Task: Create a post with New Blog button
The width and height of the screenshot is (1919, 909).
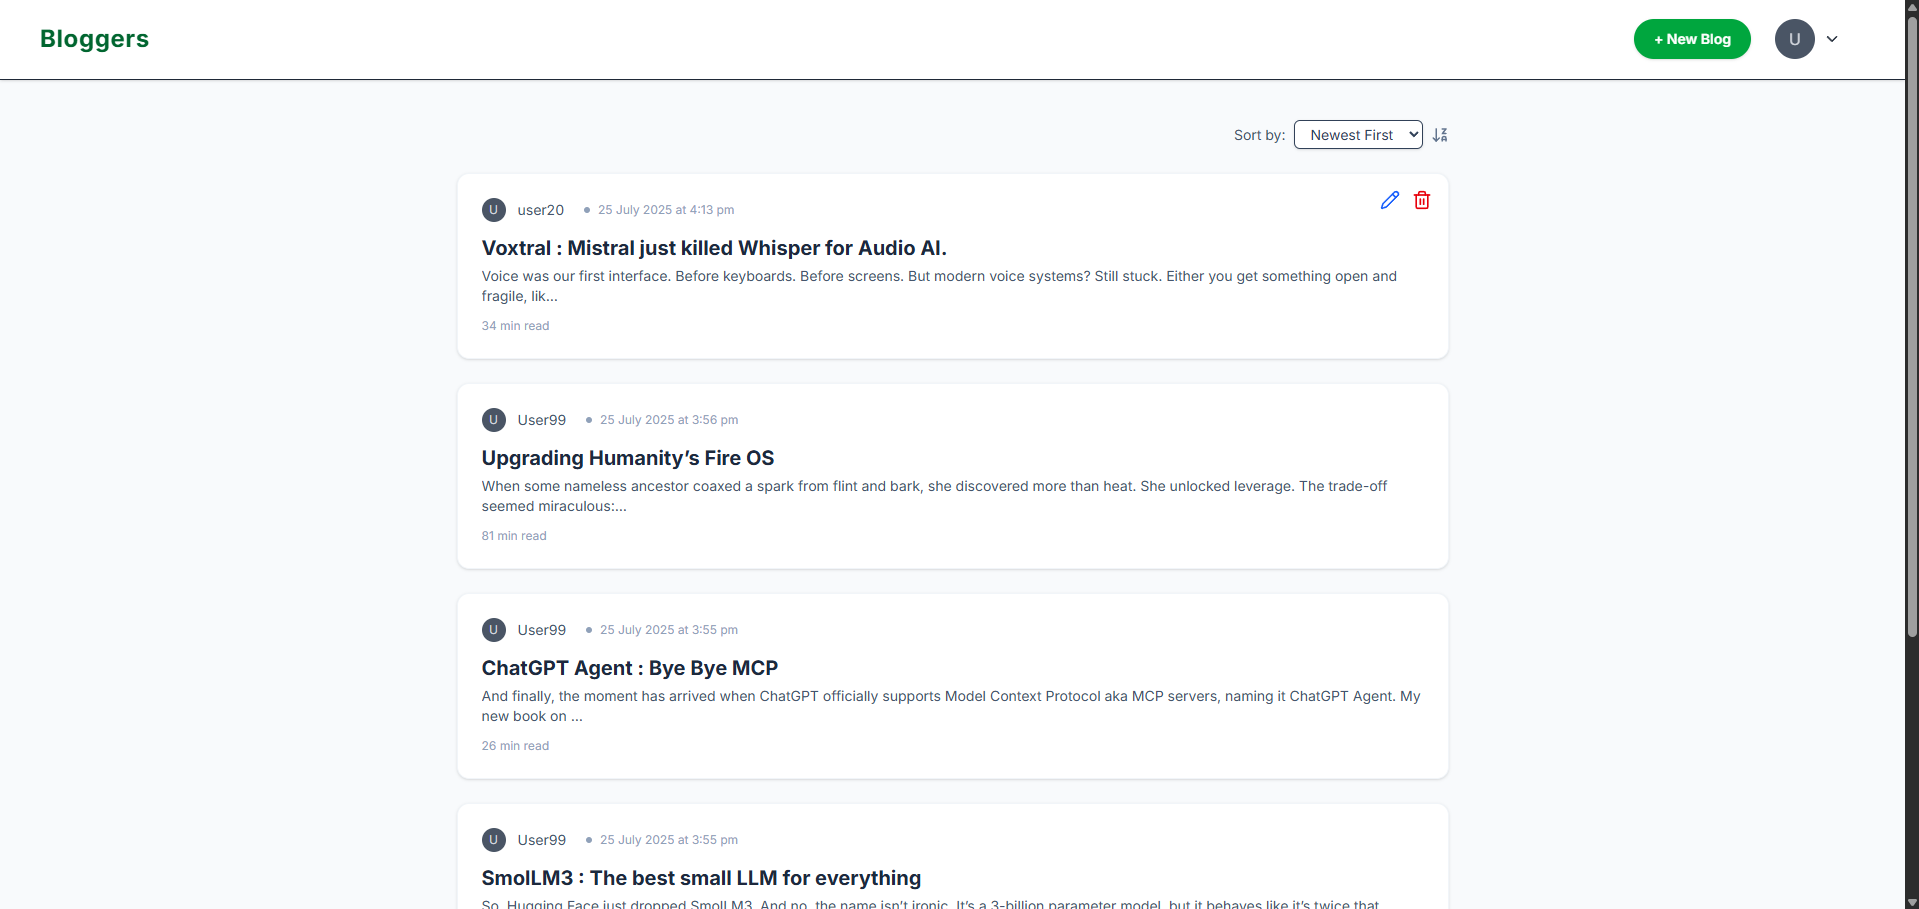Action: (x=1692, y=39)
